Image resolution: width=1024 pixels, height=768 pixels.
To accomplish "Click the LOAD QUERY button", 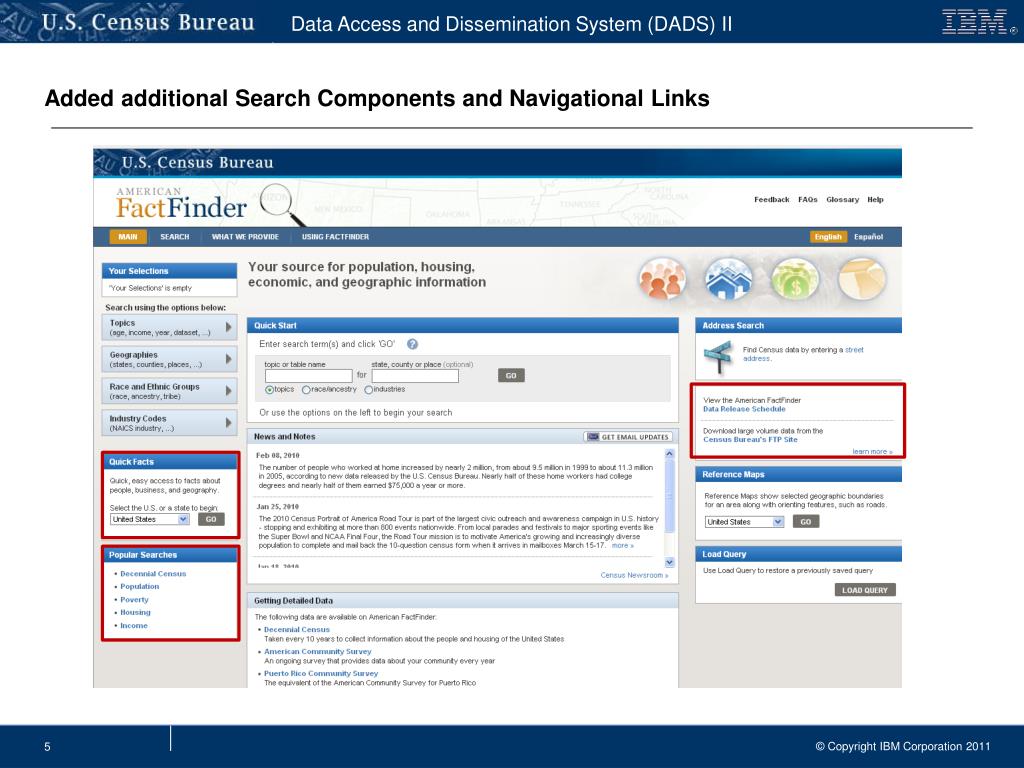I will [865, 590].
